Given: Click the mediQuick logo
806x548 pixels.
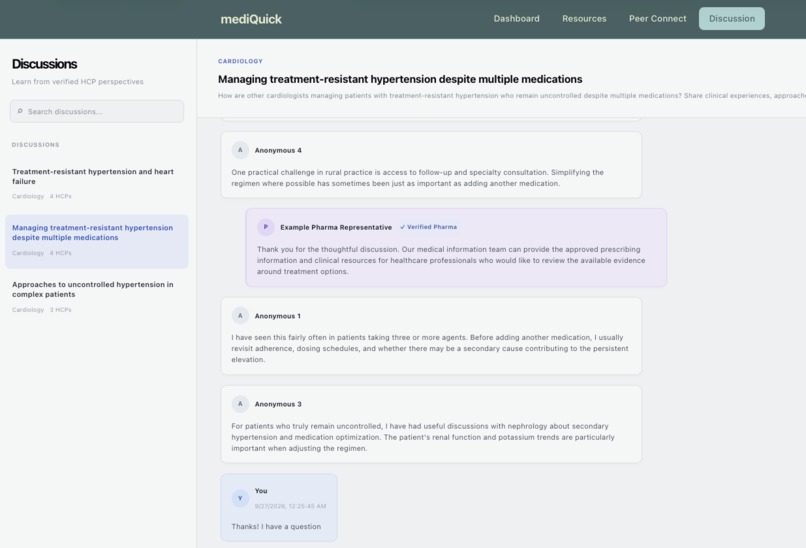Looking at the screenshot, I should click(x=251, y=19).
